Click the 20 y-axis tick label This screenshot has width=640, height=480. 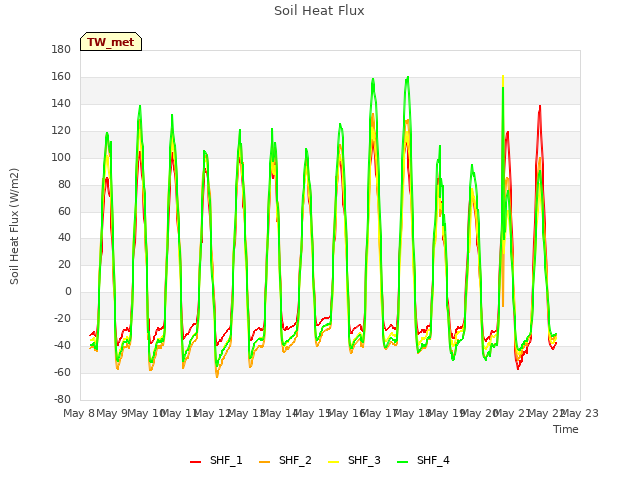(x=64, y=264)
